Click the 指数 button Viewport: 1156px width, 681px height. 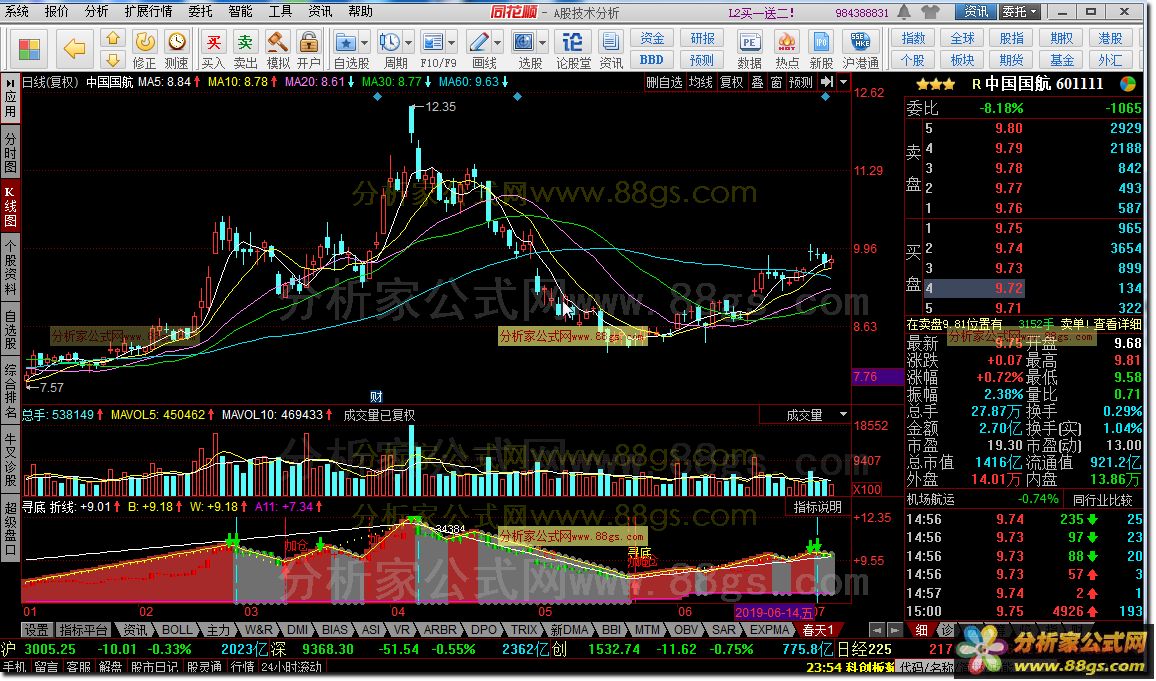point(913,38)
